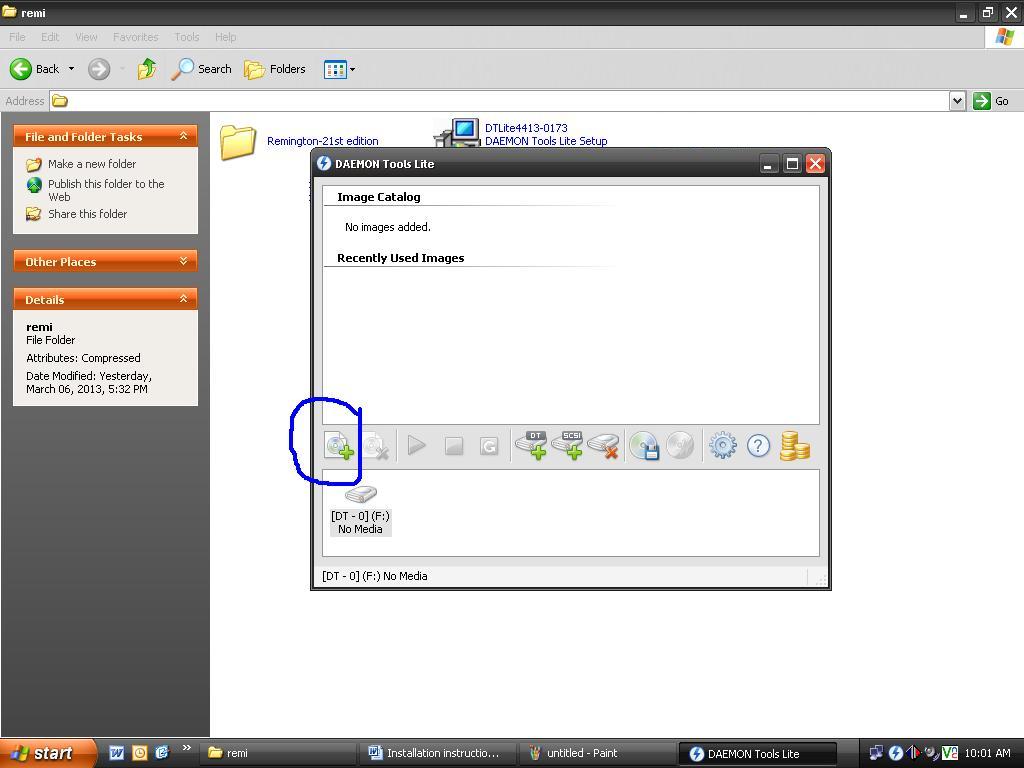
Task: Click Make a new folder link
Action: tap(92, 164)
